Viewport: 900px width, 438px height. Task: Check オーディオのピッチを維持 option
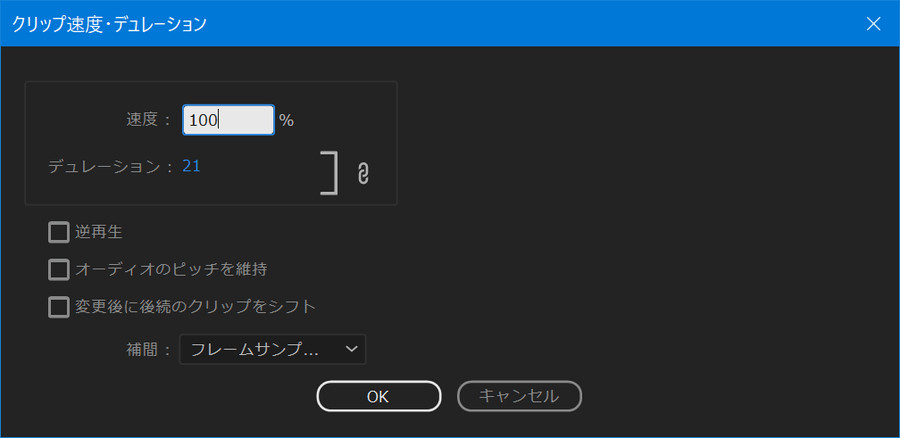[x=59, y=269]
